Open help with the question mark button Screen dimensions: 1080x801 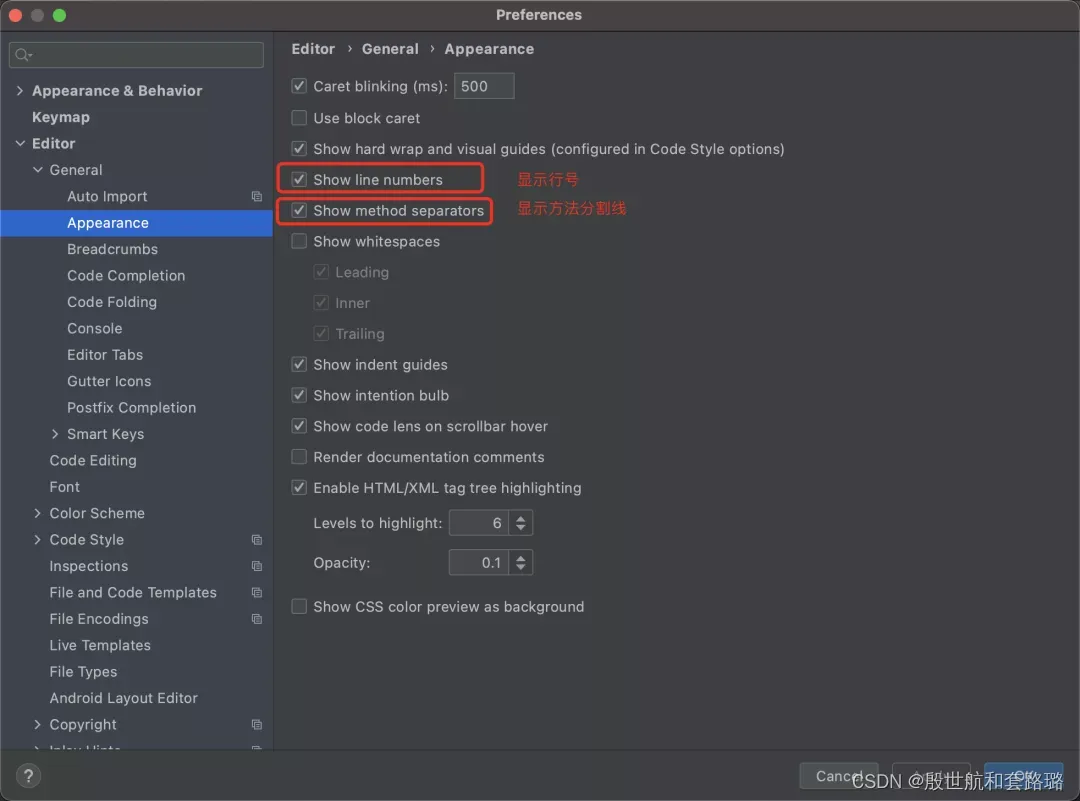[28, 776]
